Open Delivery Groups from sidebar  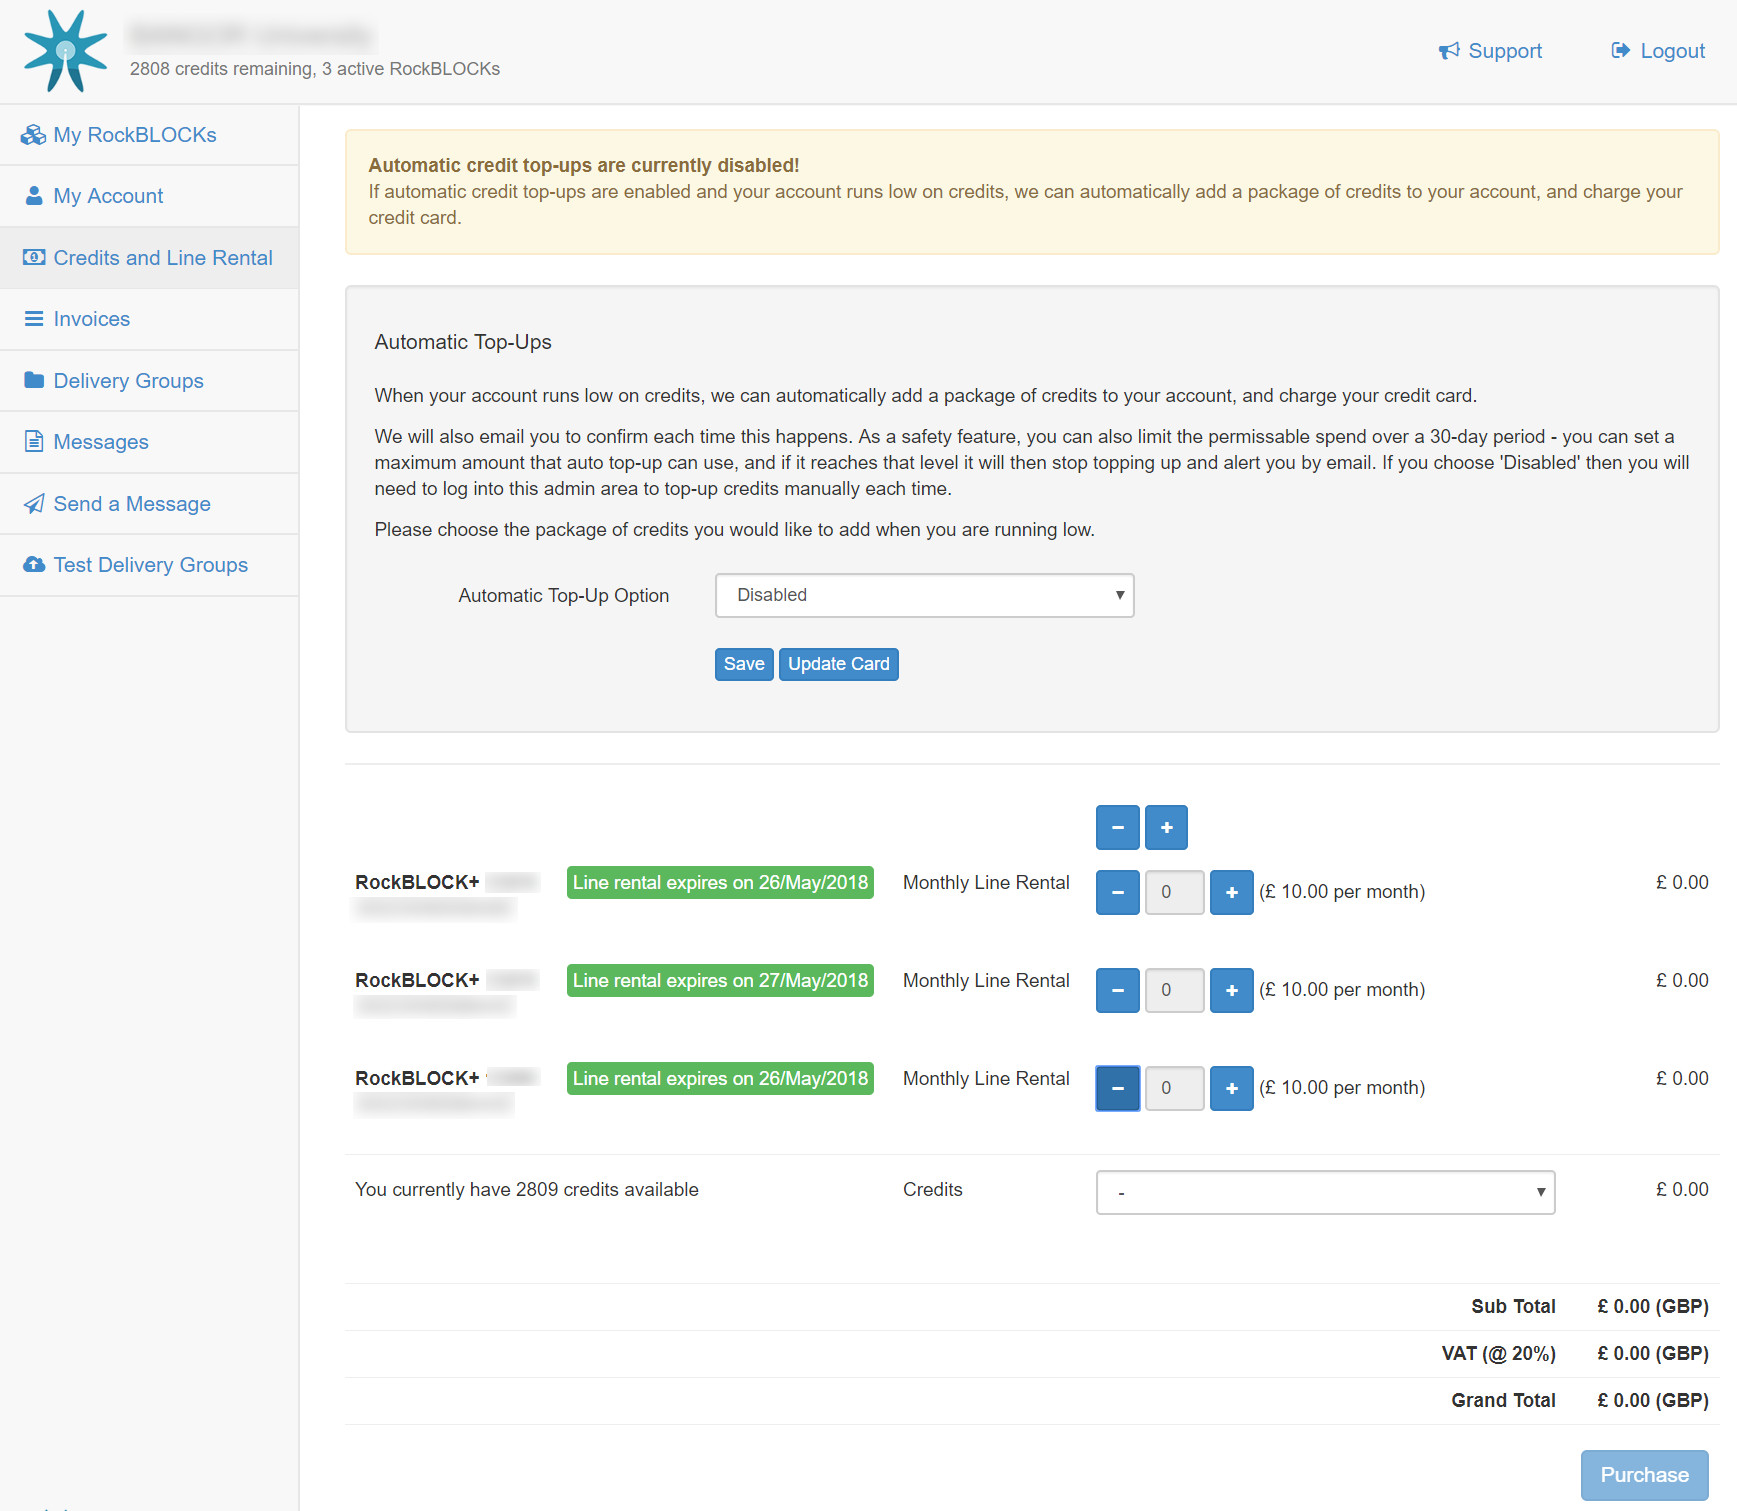click(149, 380)
